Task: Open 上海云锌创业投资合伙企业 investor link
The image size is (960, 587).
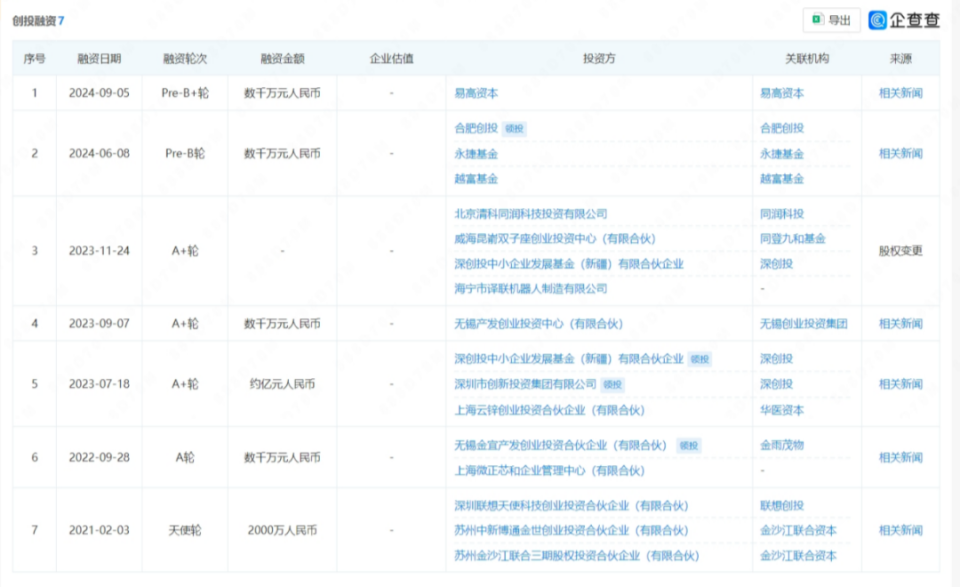Action: point(549,410)
